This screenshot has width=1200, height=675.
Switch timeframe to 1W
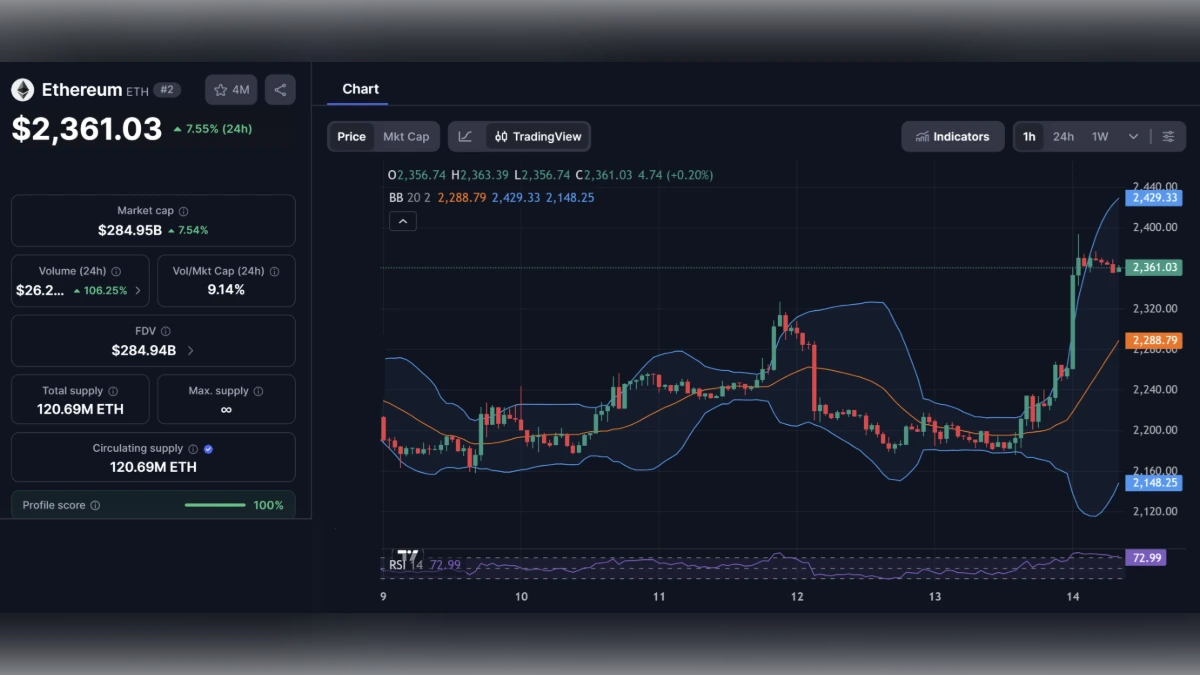(x=1098, y=136)
